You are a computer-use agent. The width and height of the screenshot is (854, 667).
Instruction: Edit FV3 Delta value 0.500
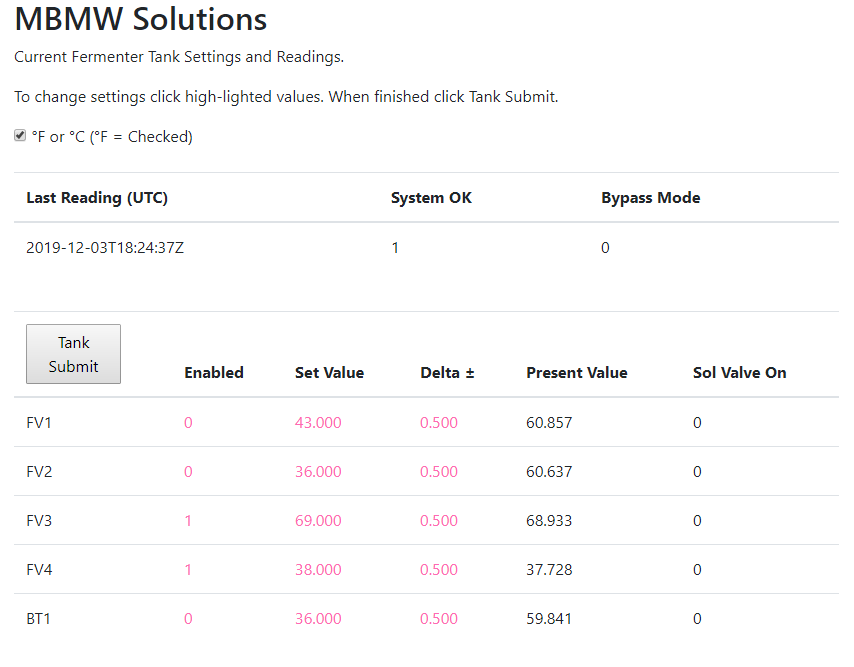(x=439, y=521)
